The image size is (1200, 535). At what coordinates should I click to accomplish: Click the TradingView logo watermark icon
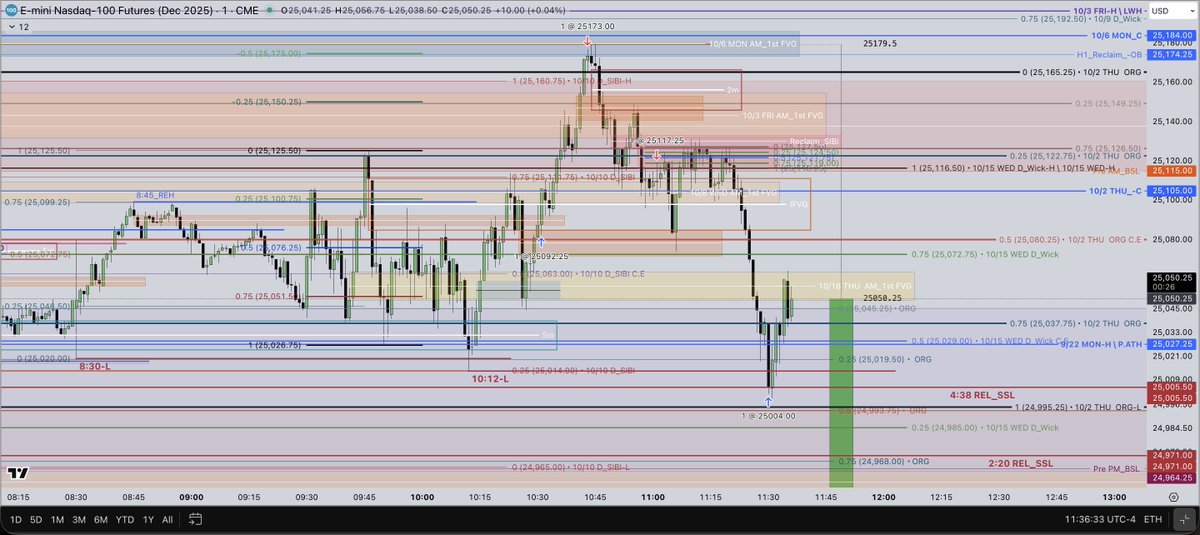click(x=17, y=474)
